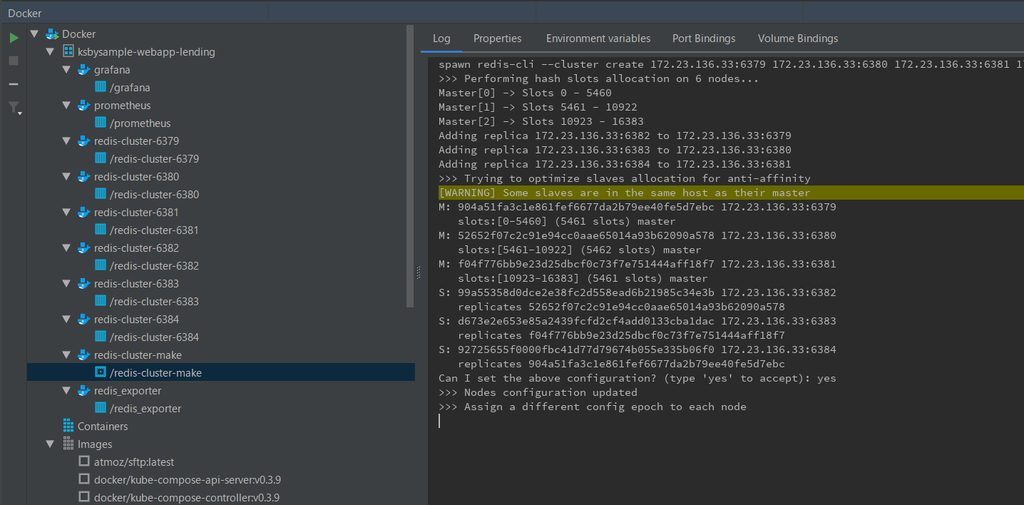Toggle the docker/kube-compose-controller:v0.3.9 image checkbox
The image size is (1024, 505).
coord(84,497)
